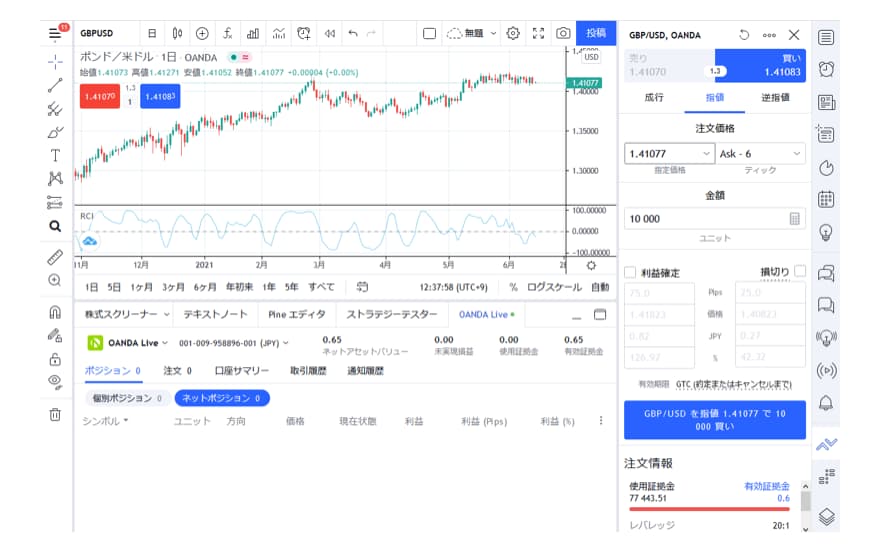Viewport: 880px width, 554px height.
Task: Select the すべて time range
Action: [x=321, y=287]
